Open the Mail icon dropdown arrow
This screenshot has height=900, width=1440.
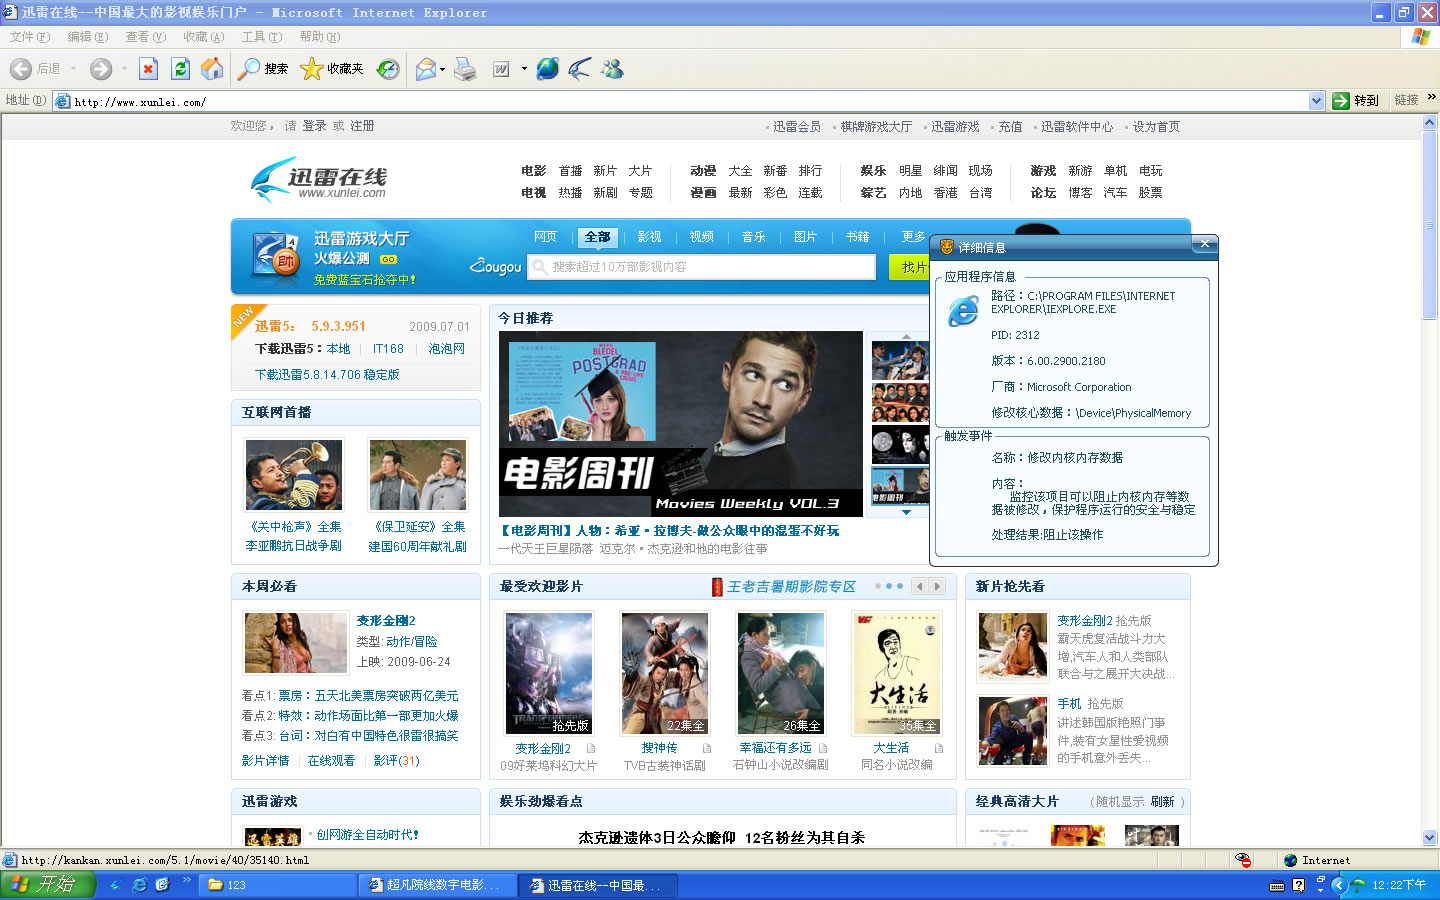tap(443, 69)
